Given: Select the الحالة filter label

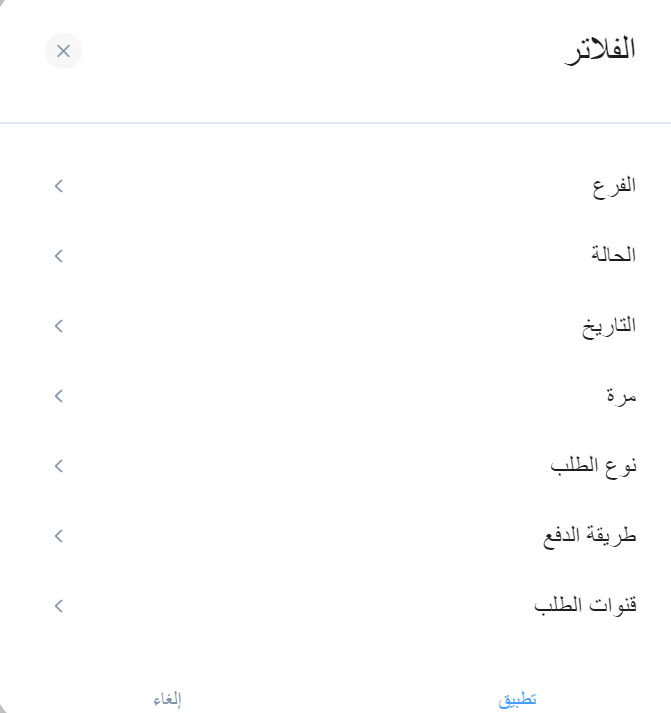Looking at the screenshot, I should point(612,256).
